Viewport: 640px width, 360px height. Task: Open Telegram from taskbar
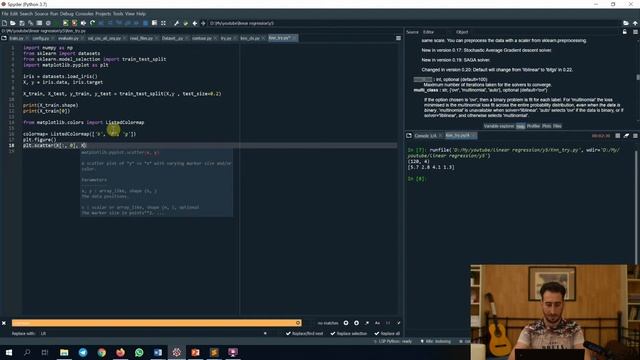pyautogui.click(x=83, y=352)
